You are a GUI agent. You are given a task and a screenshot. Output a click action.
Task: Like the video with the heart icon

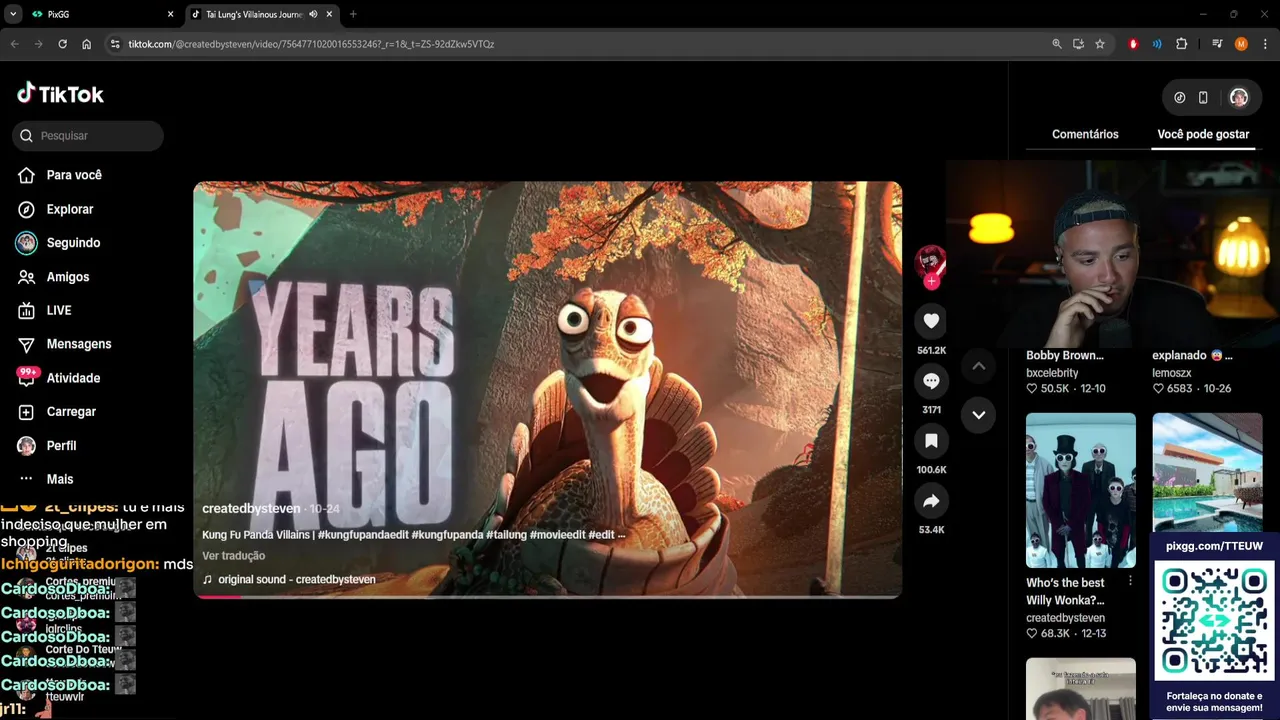point(931,321)
